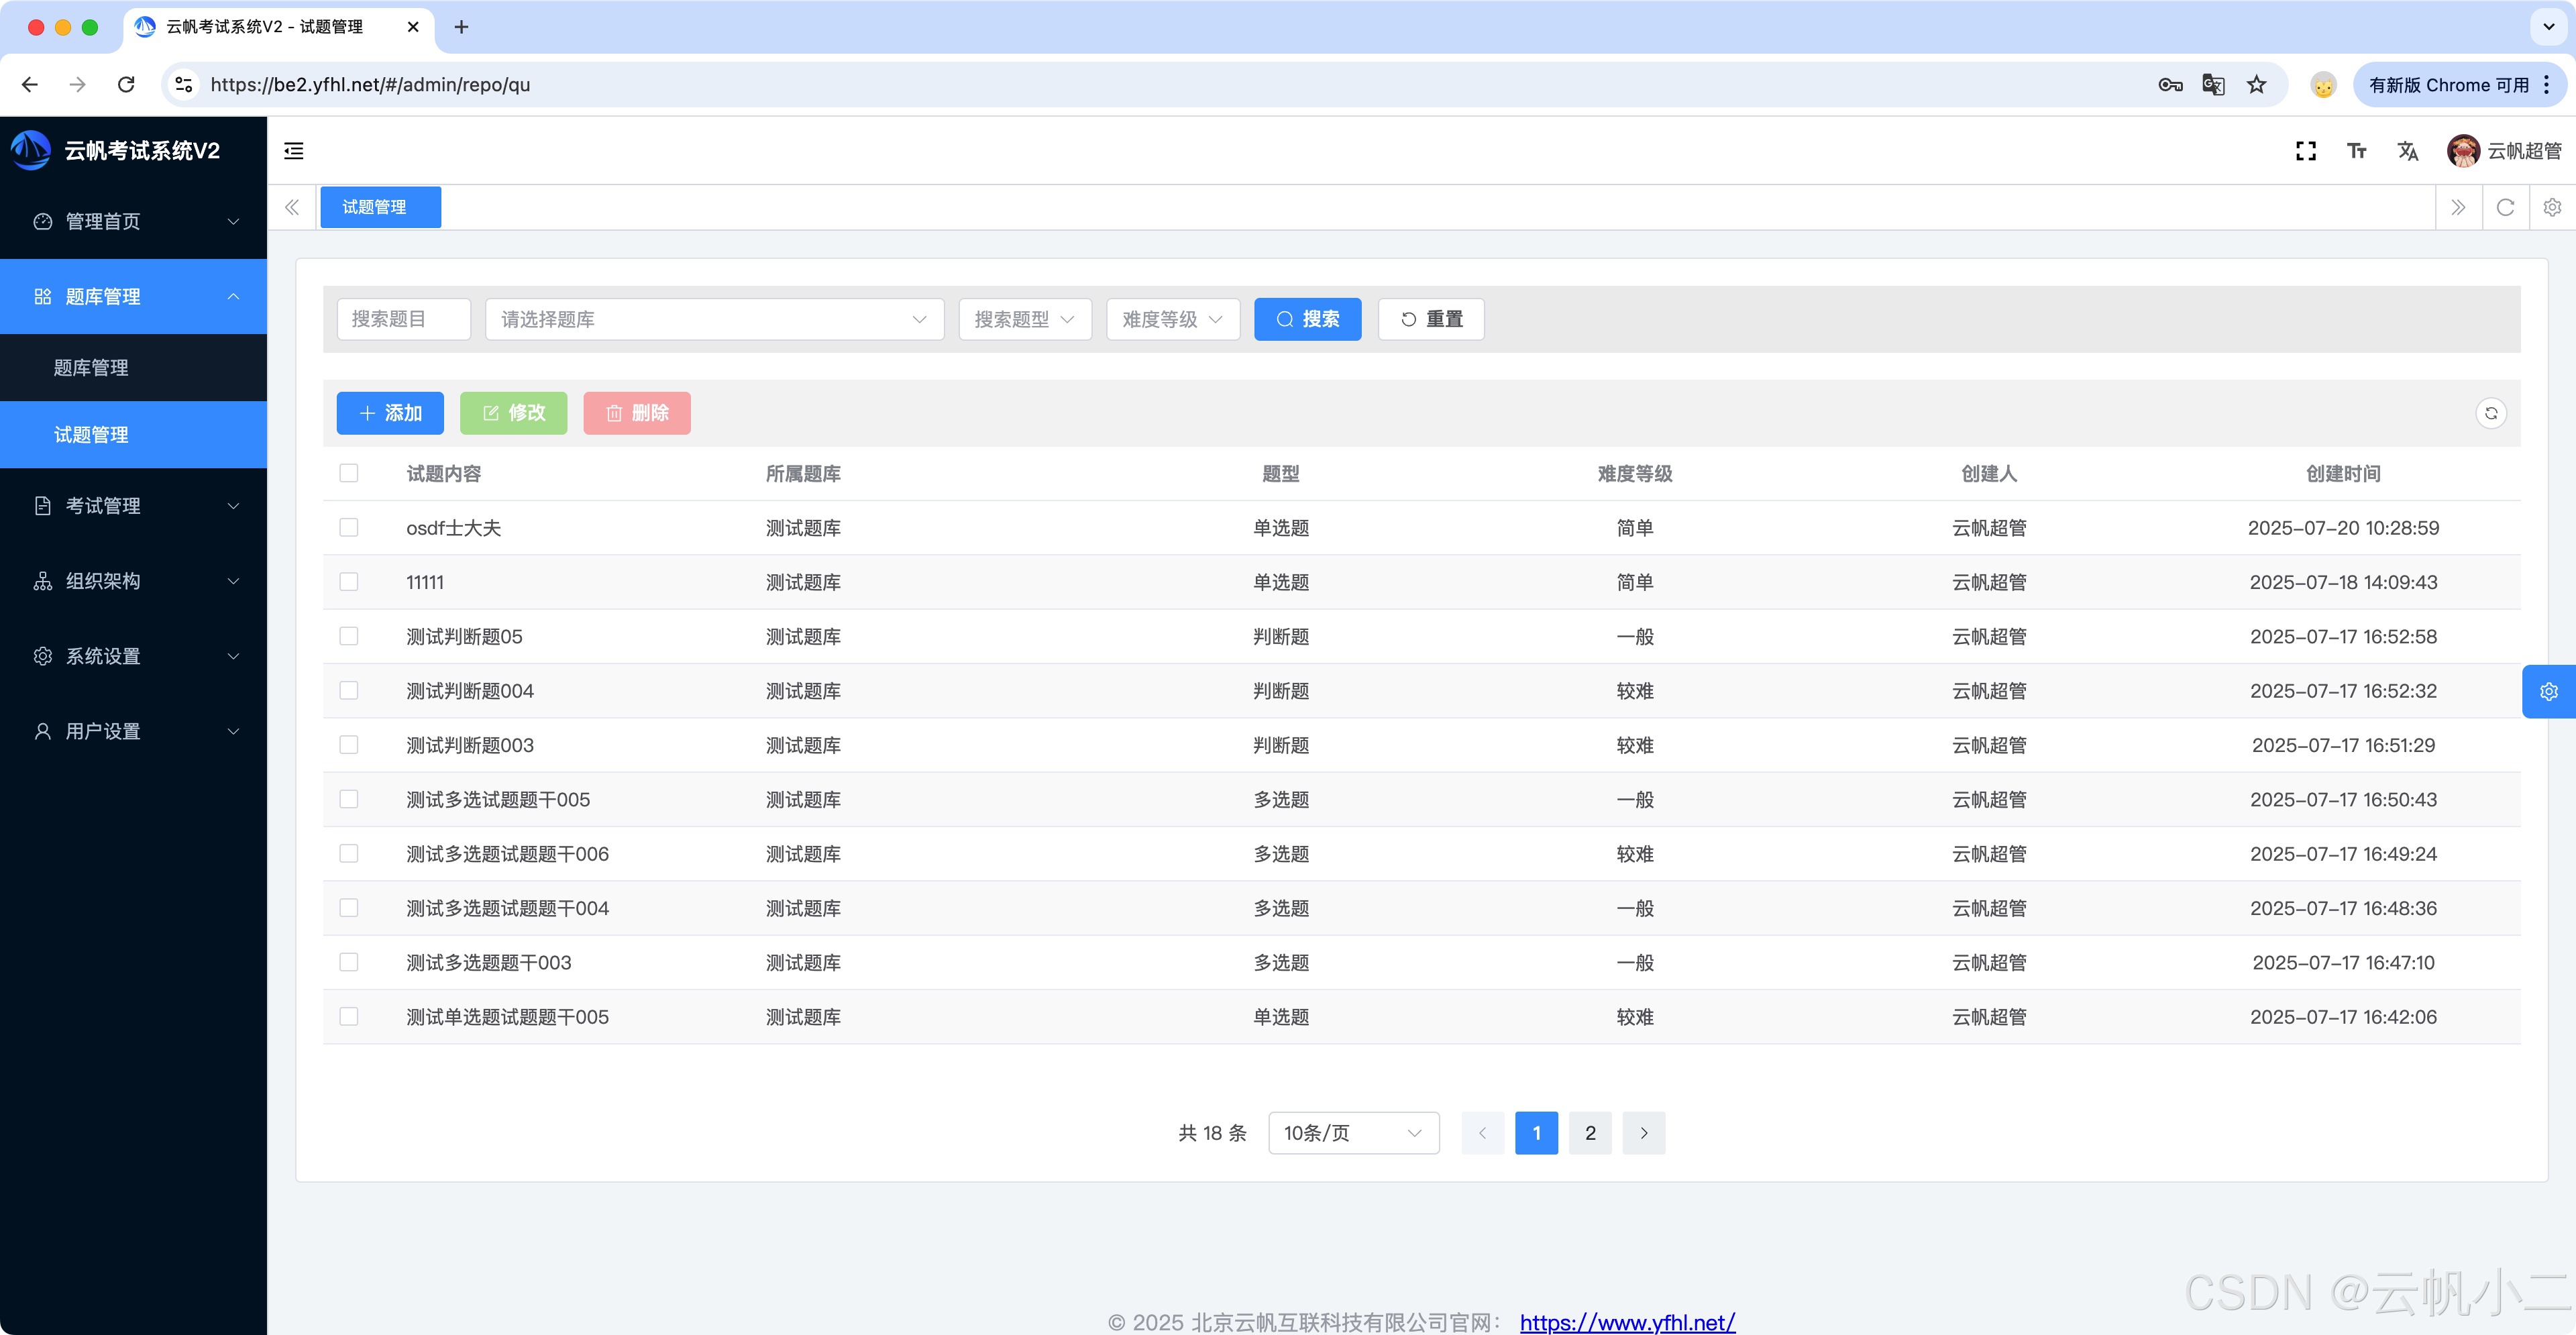Click the 添加 add button

coord(390,413)
